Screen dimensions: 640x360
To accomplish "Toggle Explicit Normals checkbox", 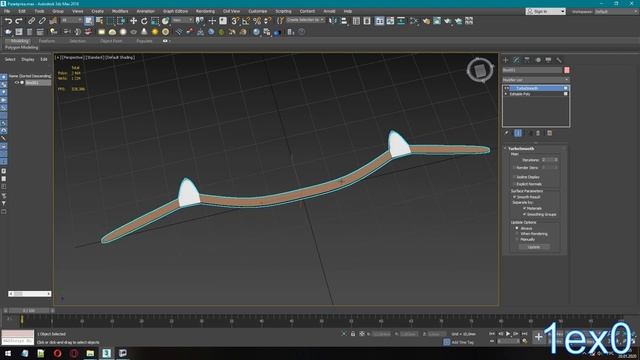I will pos(515,184).
